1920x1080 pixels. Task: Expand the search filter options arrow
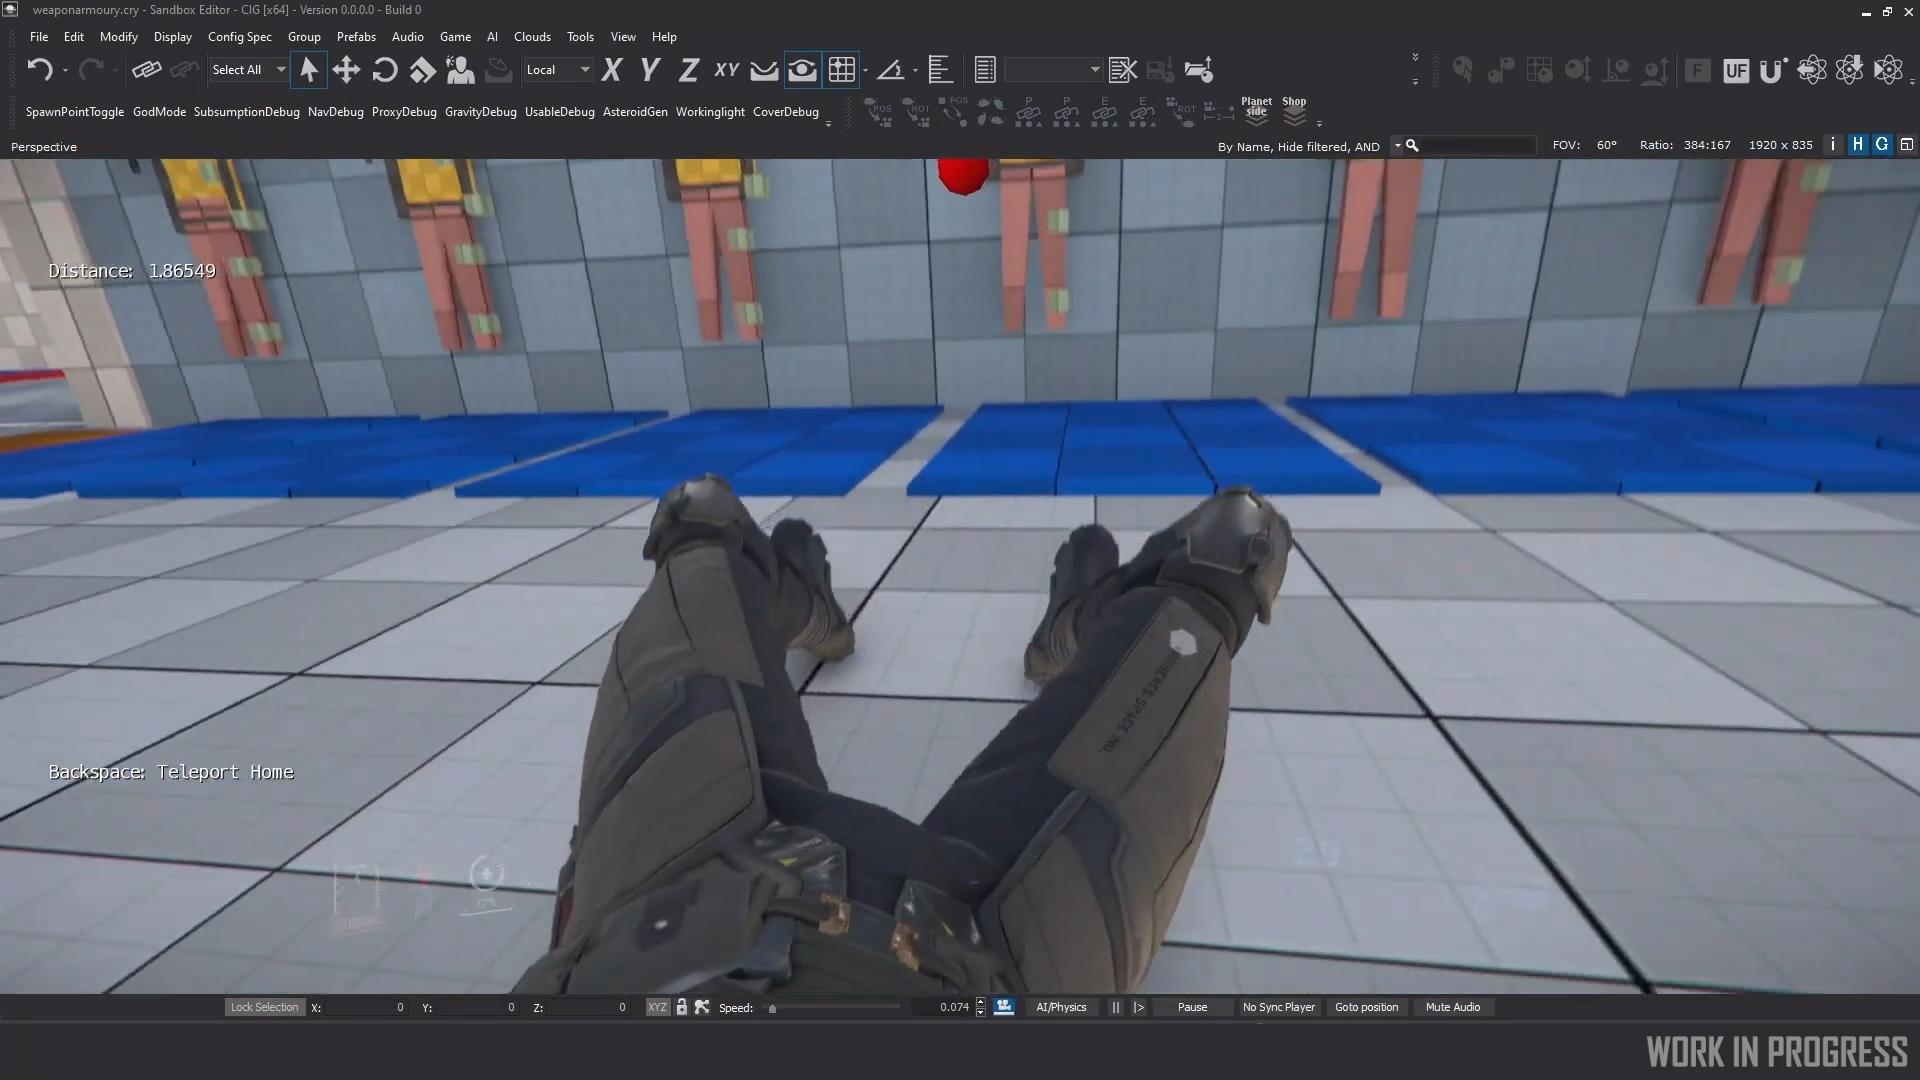coord(1397,146)
